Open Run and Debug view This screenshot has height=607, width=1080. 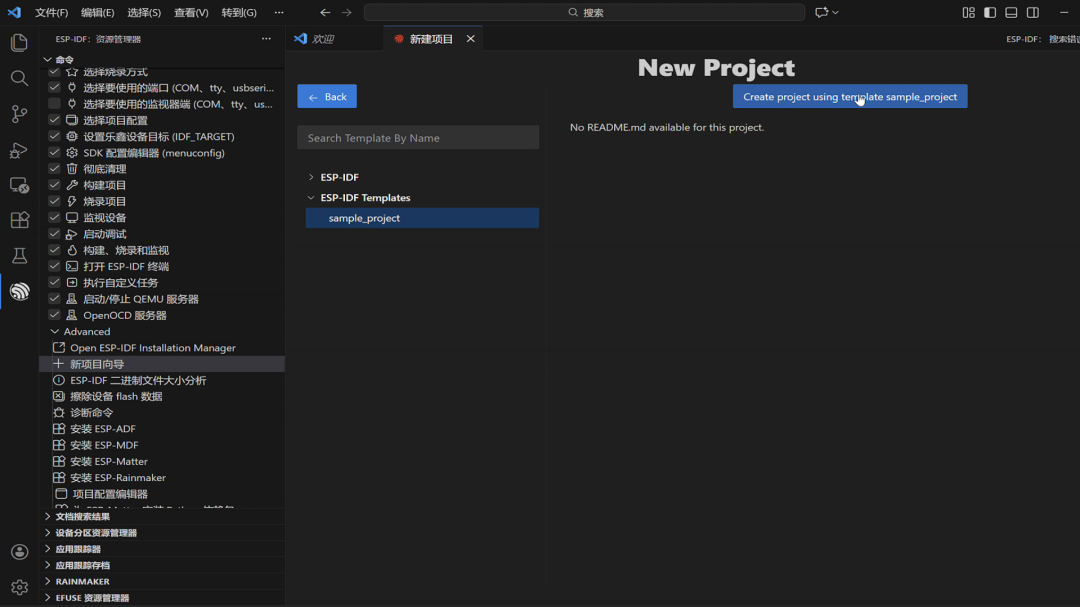coord(19,150)
